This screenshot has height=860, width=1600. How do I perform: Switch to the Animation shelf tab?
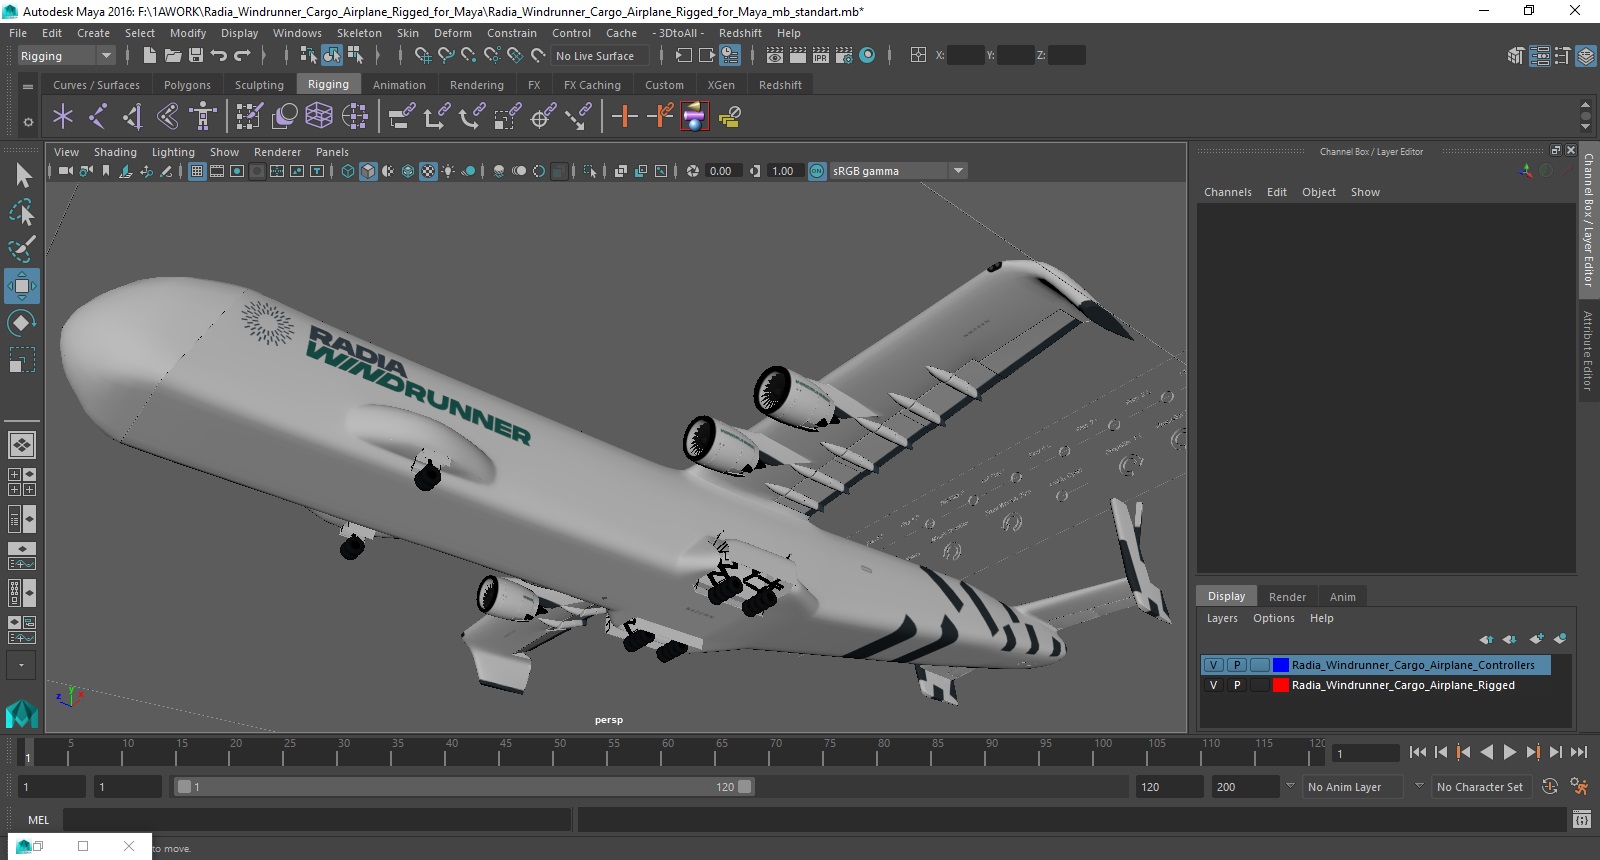pyautogui.click(x=399, y=85)
